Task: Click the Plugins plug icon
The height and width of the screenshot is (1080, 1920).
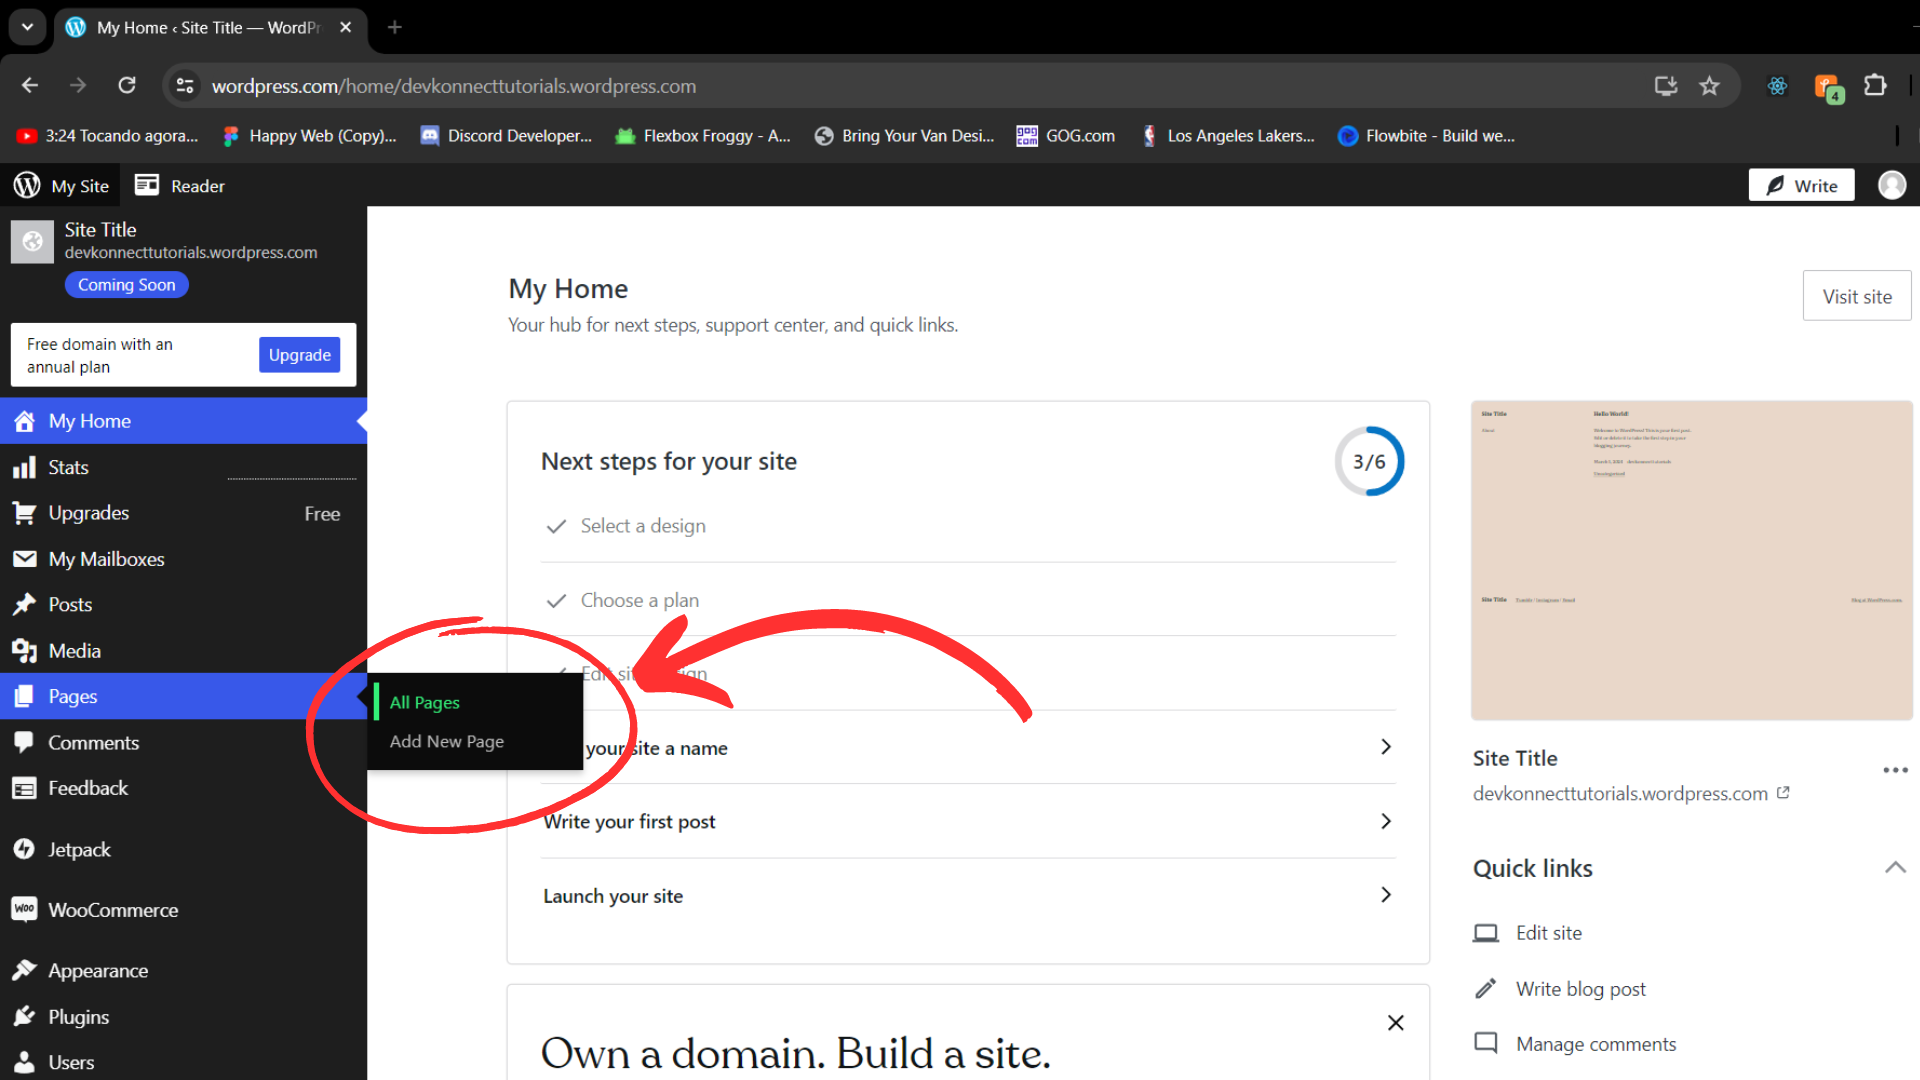Action: 24,1016
